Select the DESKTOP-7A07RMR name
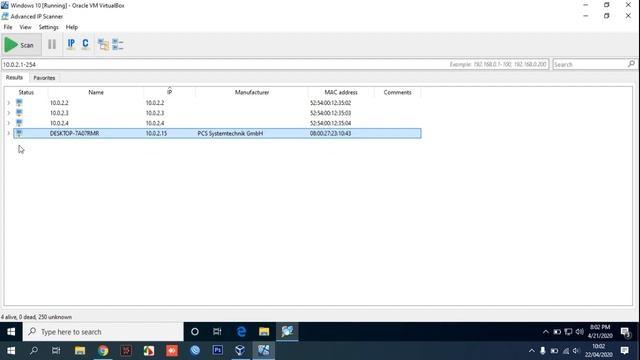Viewport: 640px width, 360px height. [74, 133]
